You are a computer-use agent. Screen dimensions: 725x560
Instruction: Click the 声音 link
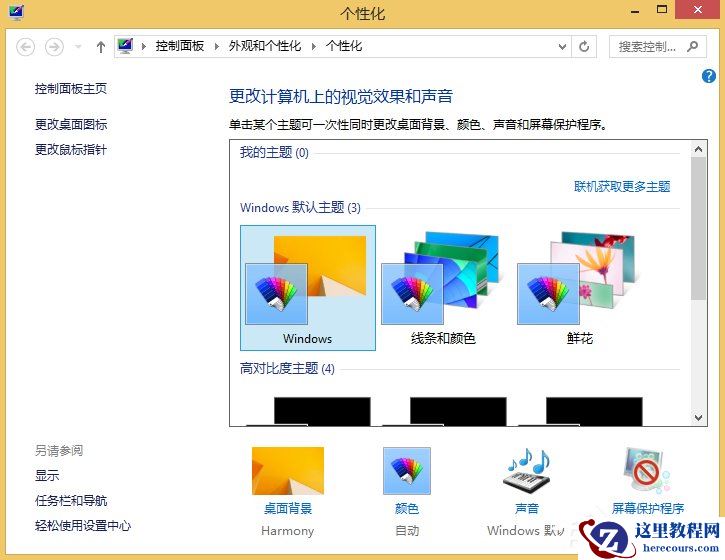[x=527, y=509]
